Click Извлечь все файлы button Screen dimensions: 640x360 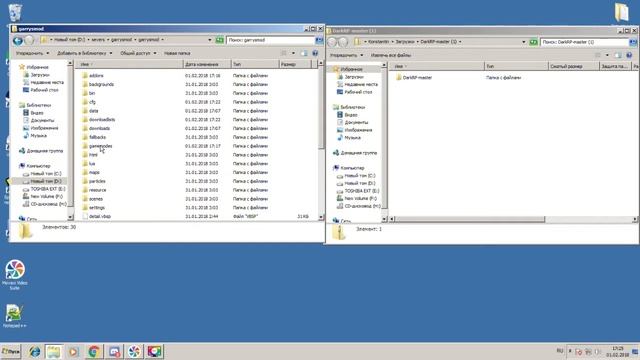[391, 55]
